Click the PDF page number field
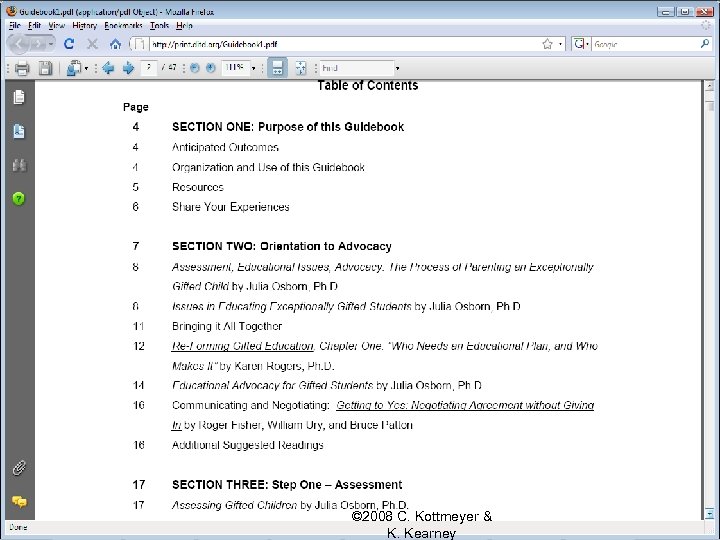Screen dimensions: 720x540 coord(149,68)
